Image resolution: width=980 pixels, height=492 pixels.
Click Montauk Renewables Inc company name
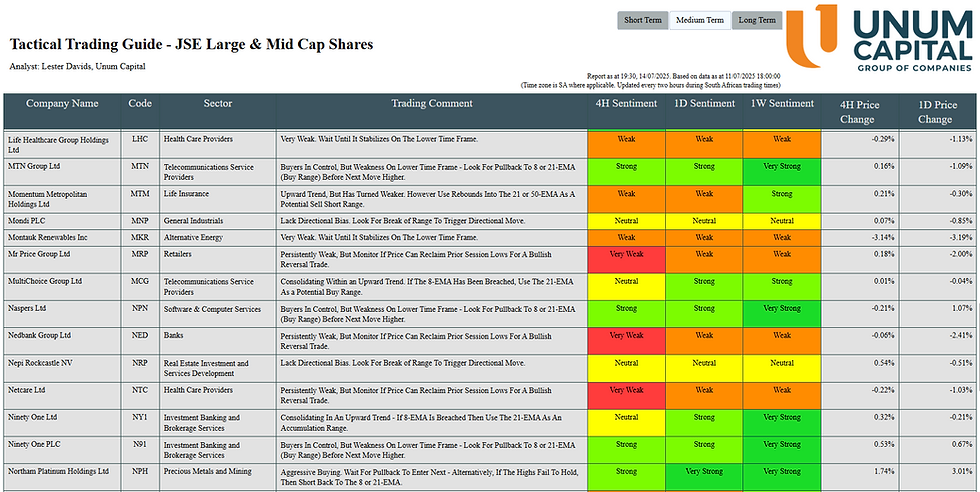tap(48, 238)
